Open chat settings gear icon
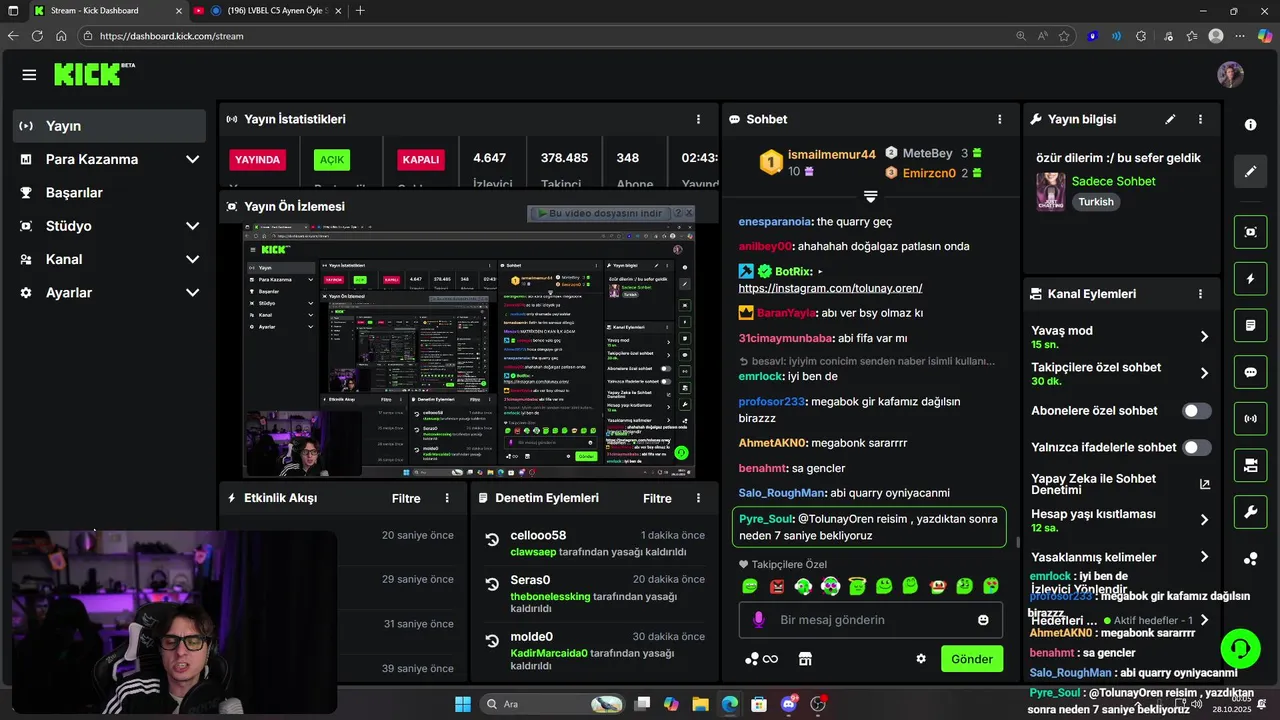The width and height of the screenshot is (1280, 720). pyautogui.click(x=921, y=659)
